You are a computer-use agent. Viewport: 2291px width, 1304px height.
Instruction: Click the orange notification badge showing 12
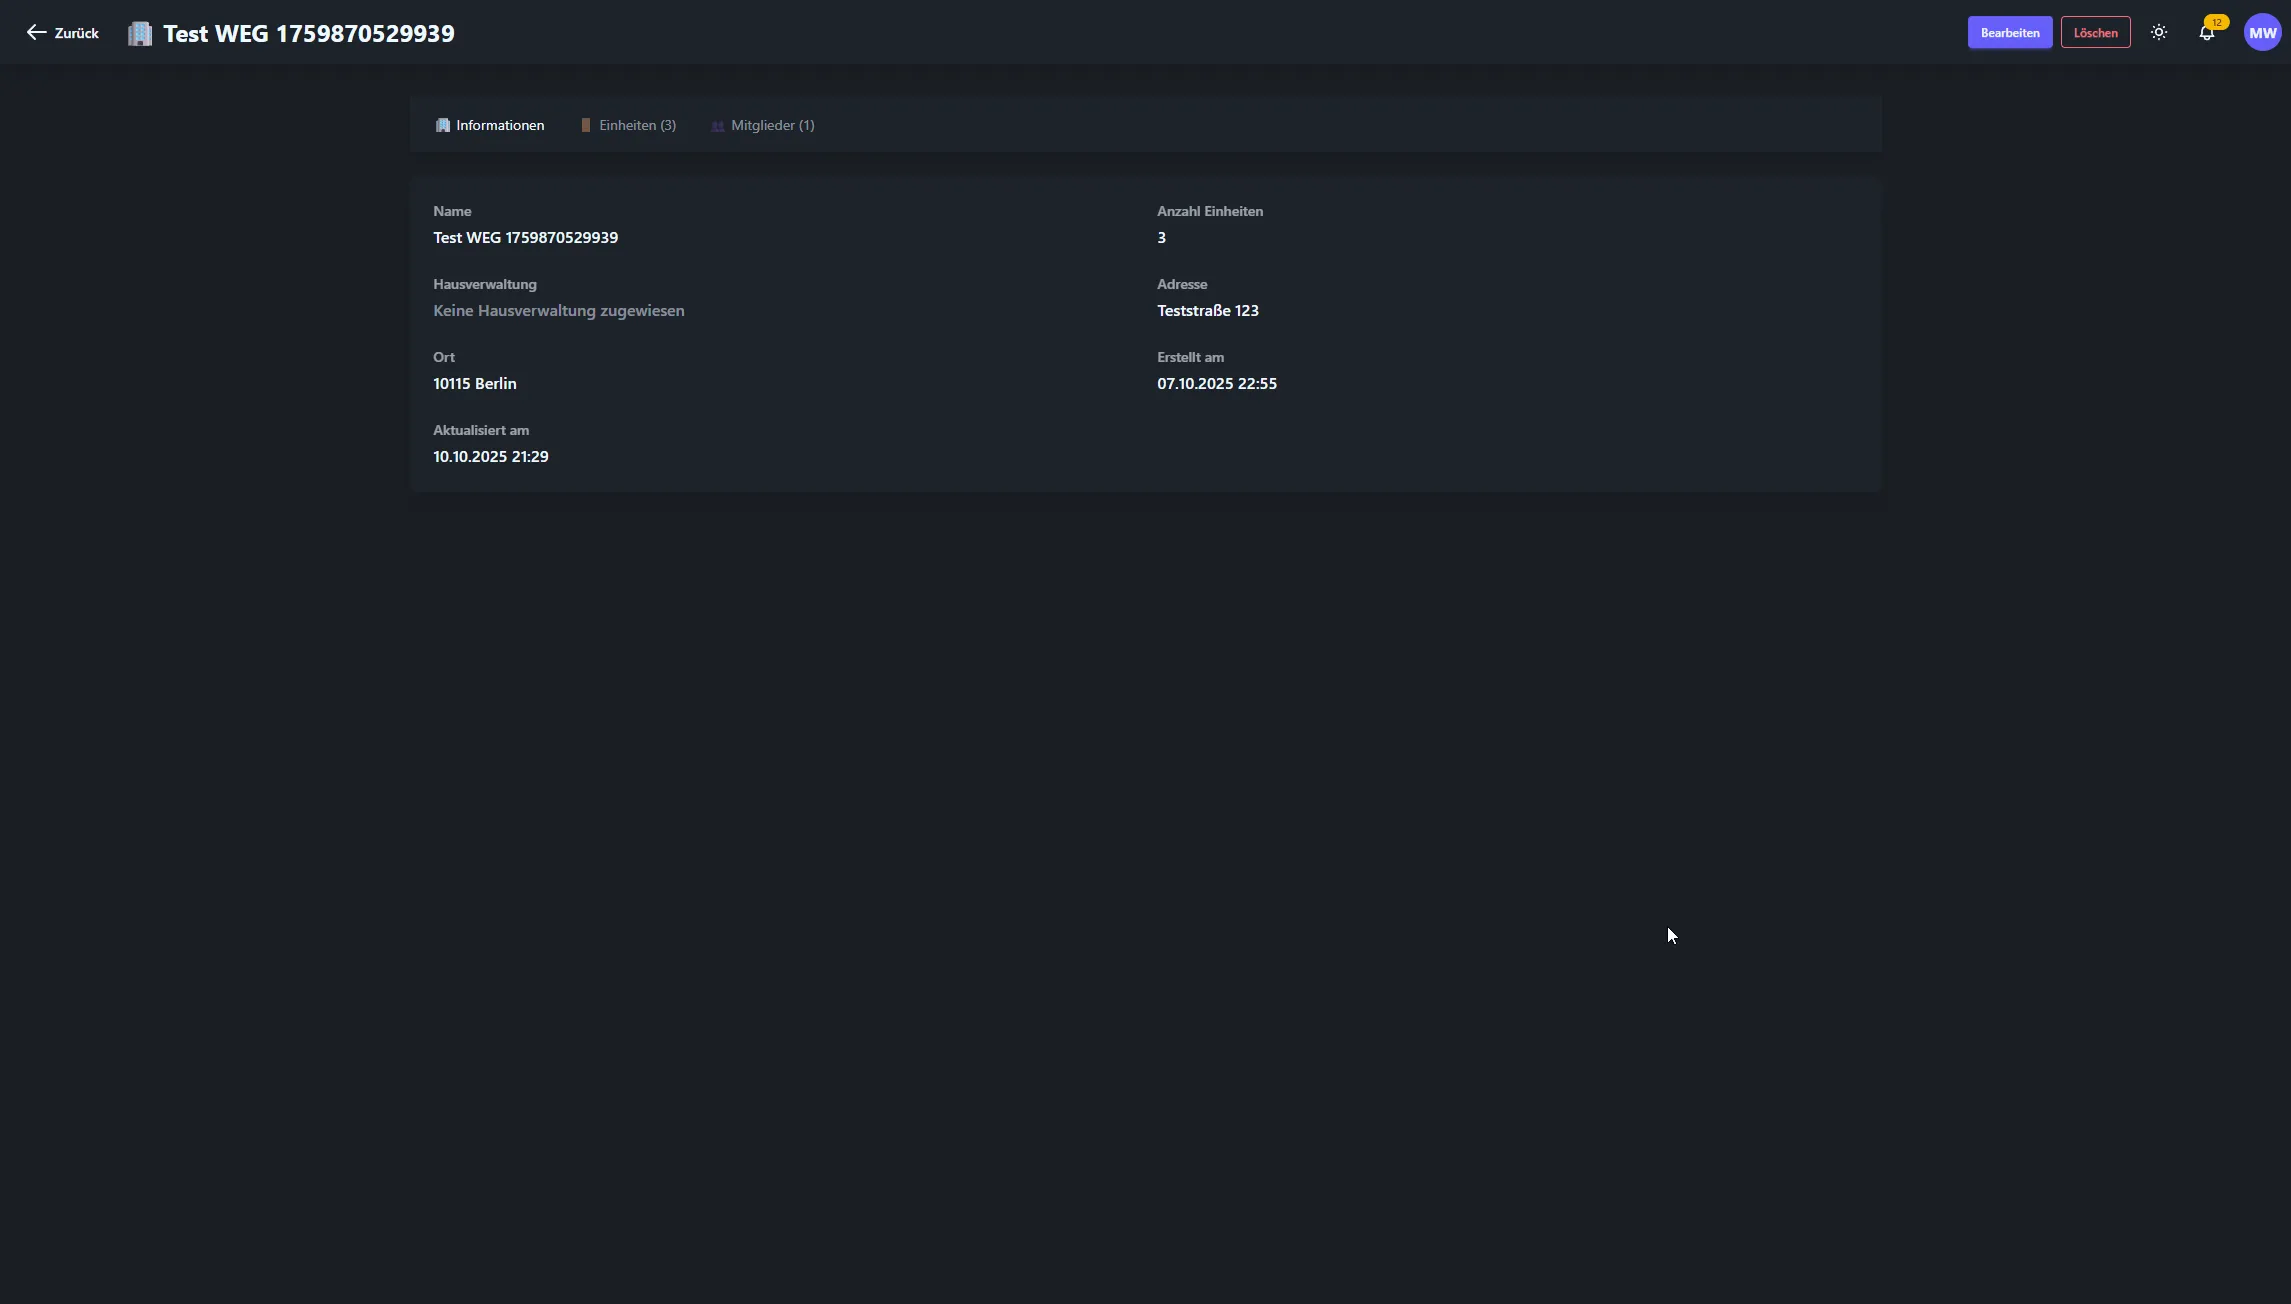(2217, 22)
